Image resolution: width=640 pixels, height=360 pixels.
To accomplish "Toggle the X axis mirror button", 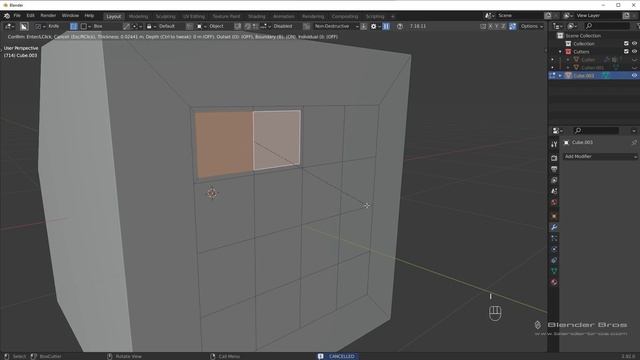I will tap(491, 26).
